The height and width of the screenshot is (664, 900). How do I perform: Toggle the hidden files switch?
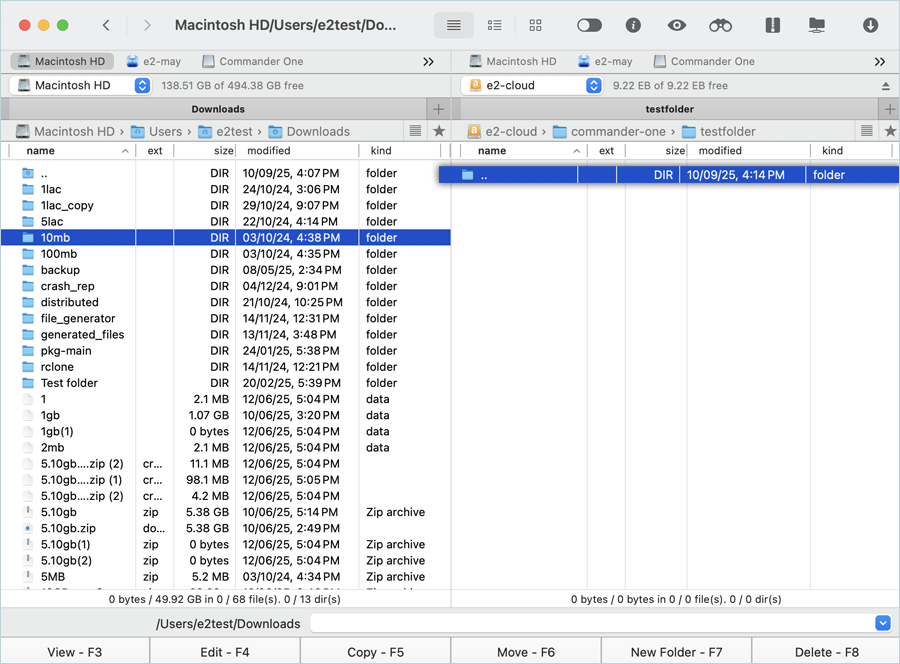(589, 25)
